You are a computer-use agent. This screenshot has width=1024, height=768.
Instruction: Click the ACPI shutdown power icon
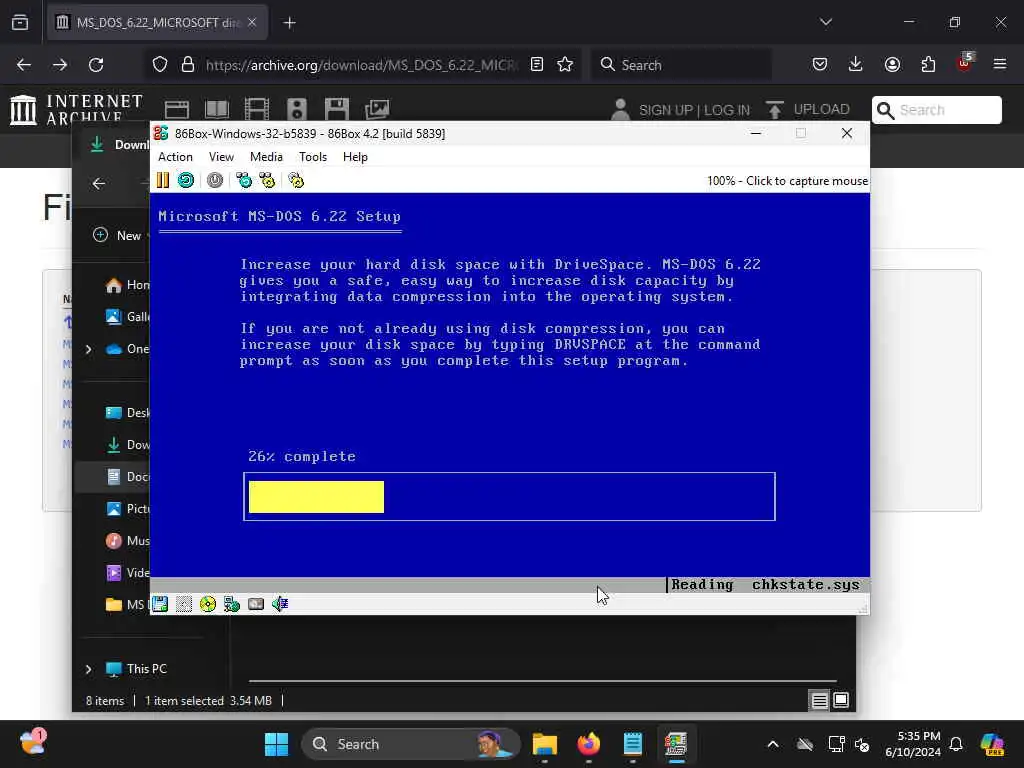pos(215,180)
